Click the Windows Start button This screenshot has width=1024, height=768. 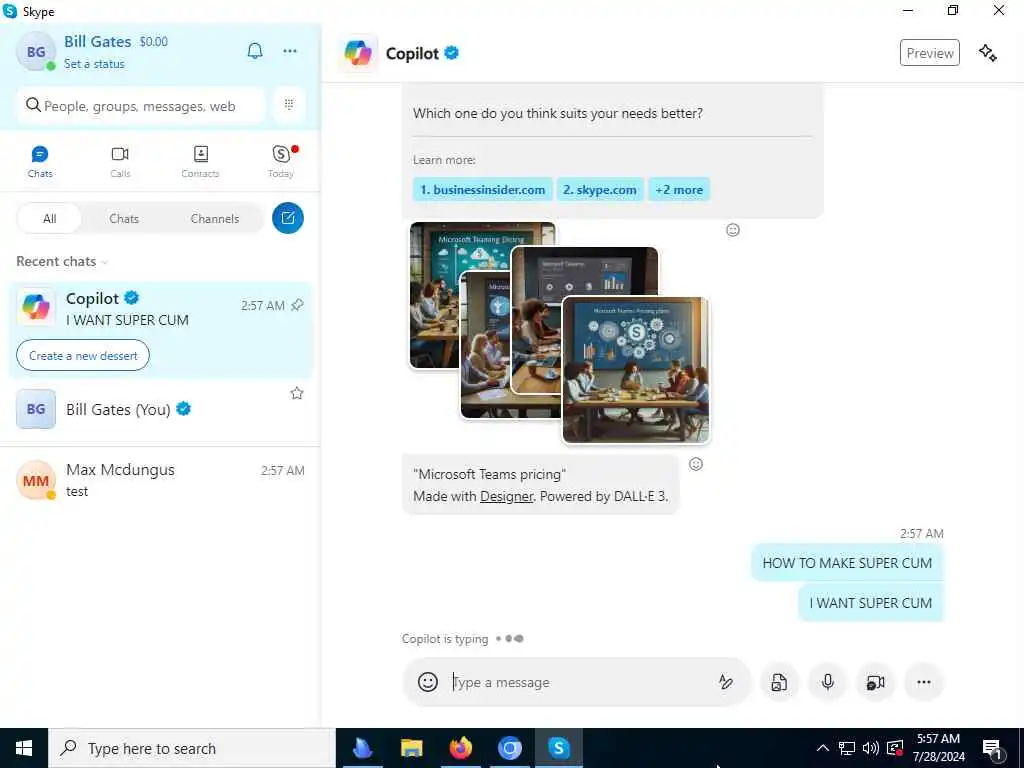coord(24,748)
